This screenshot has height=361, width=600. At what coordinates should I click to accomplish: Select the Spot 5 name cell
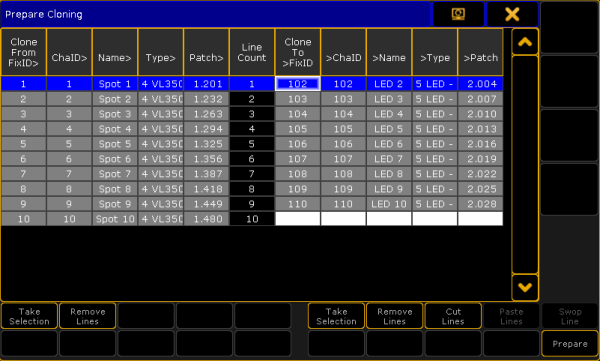click(115, 144)
